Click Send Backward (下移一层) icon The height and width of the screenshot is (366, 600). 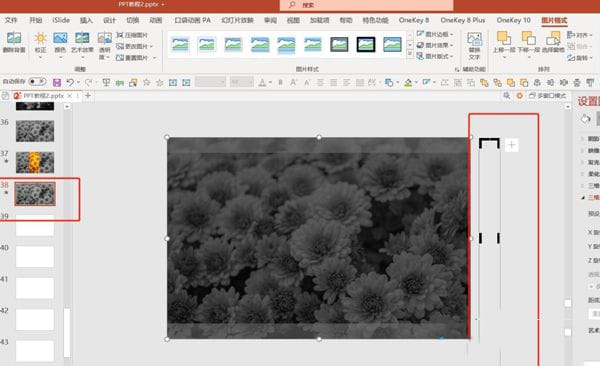(x=528, y=38)
